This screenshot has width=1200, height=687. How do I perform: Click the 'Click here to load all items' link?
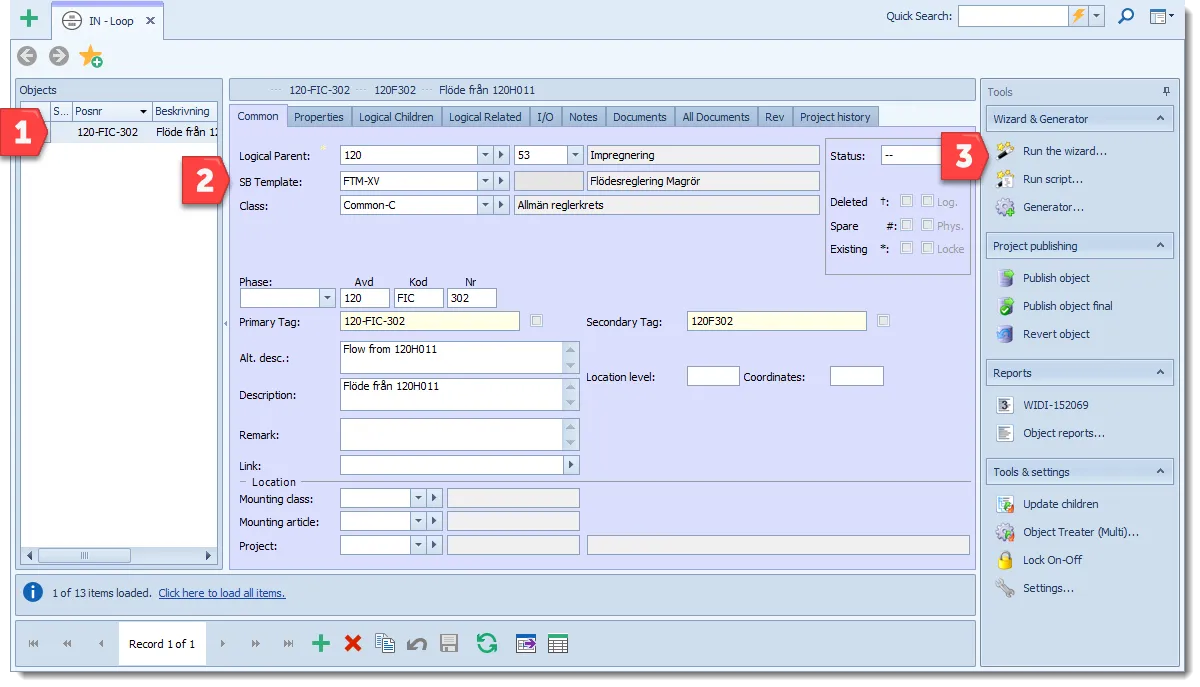pyautogui.click(x=222, y=593)
